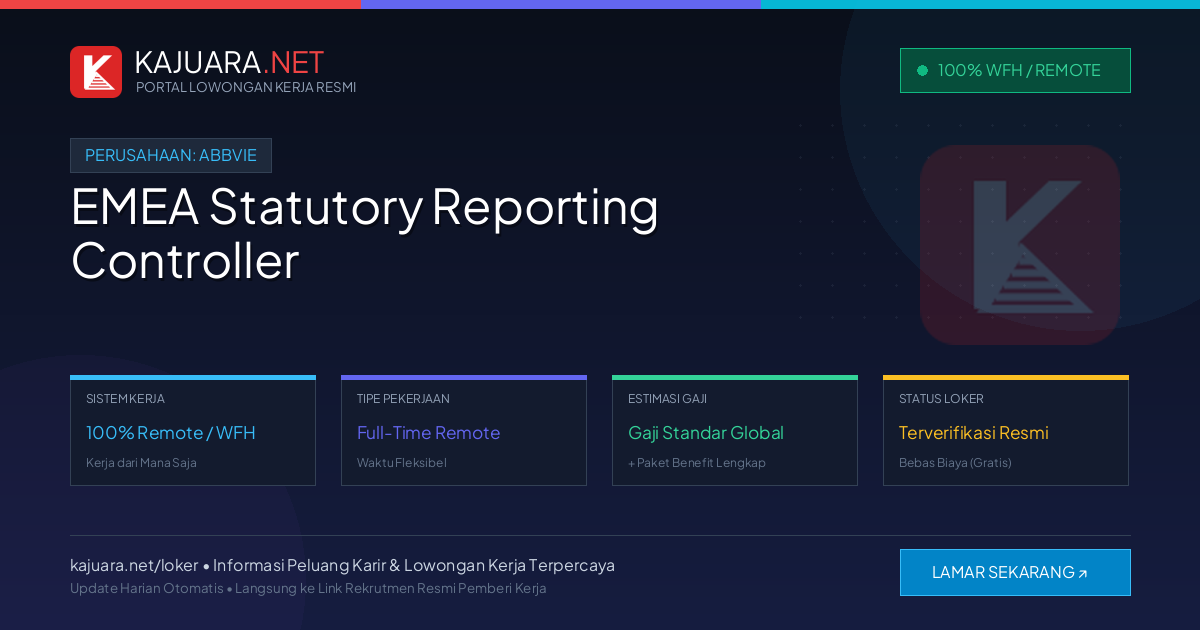Select the Full-Time Remote value
Viewport: 1200px width, 630px height.
pyautogui.click(x=428, y=433)
